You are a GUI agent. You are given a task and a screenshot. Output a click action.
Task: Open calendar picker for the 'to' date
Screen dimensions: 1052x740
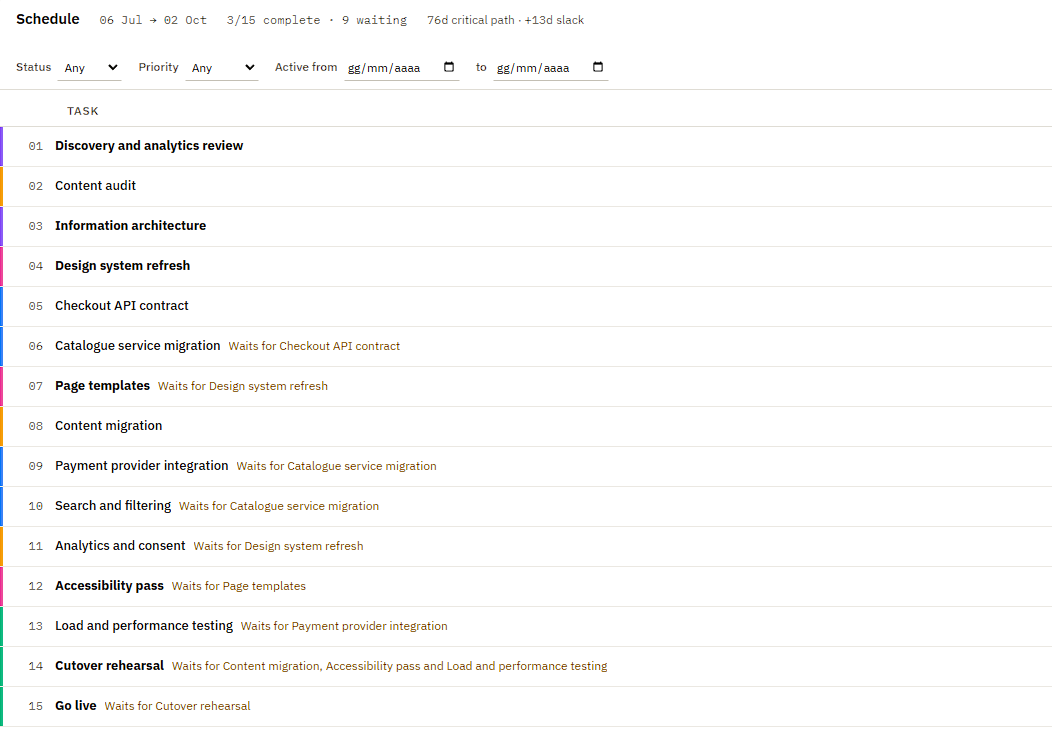click(598, 67)
